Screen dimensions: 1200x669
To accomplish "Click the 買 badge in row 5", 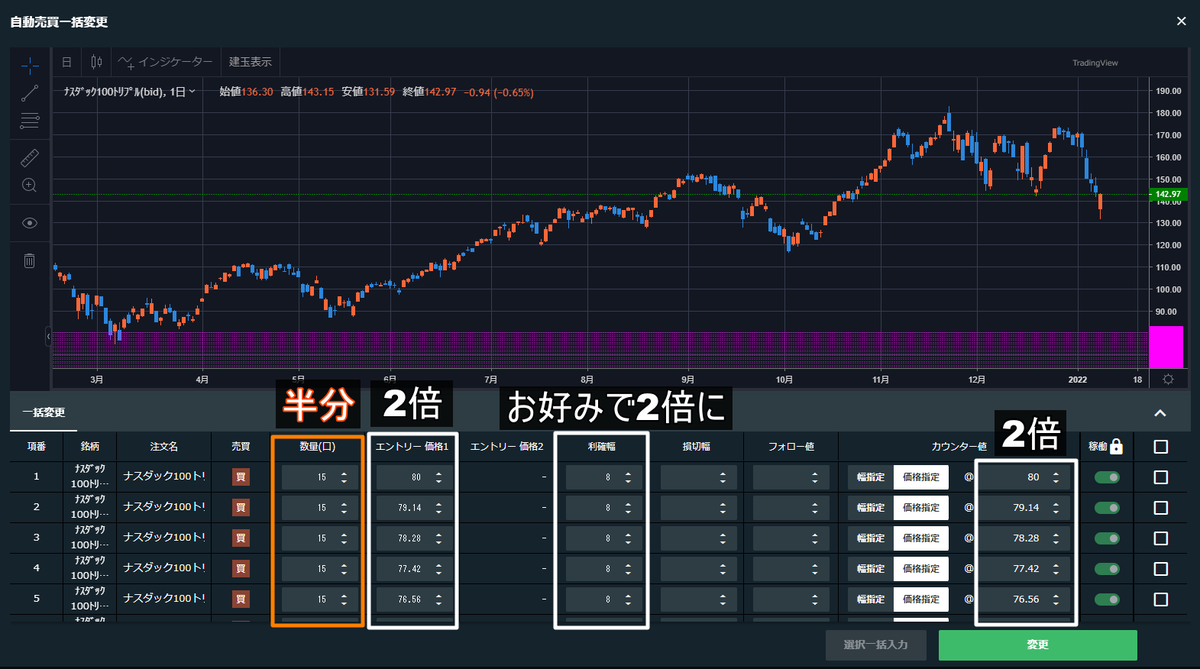I will point(241,600).
